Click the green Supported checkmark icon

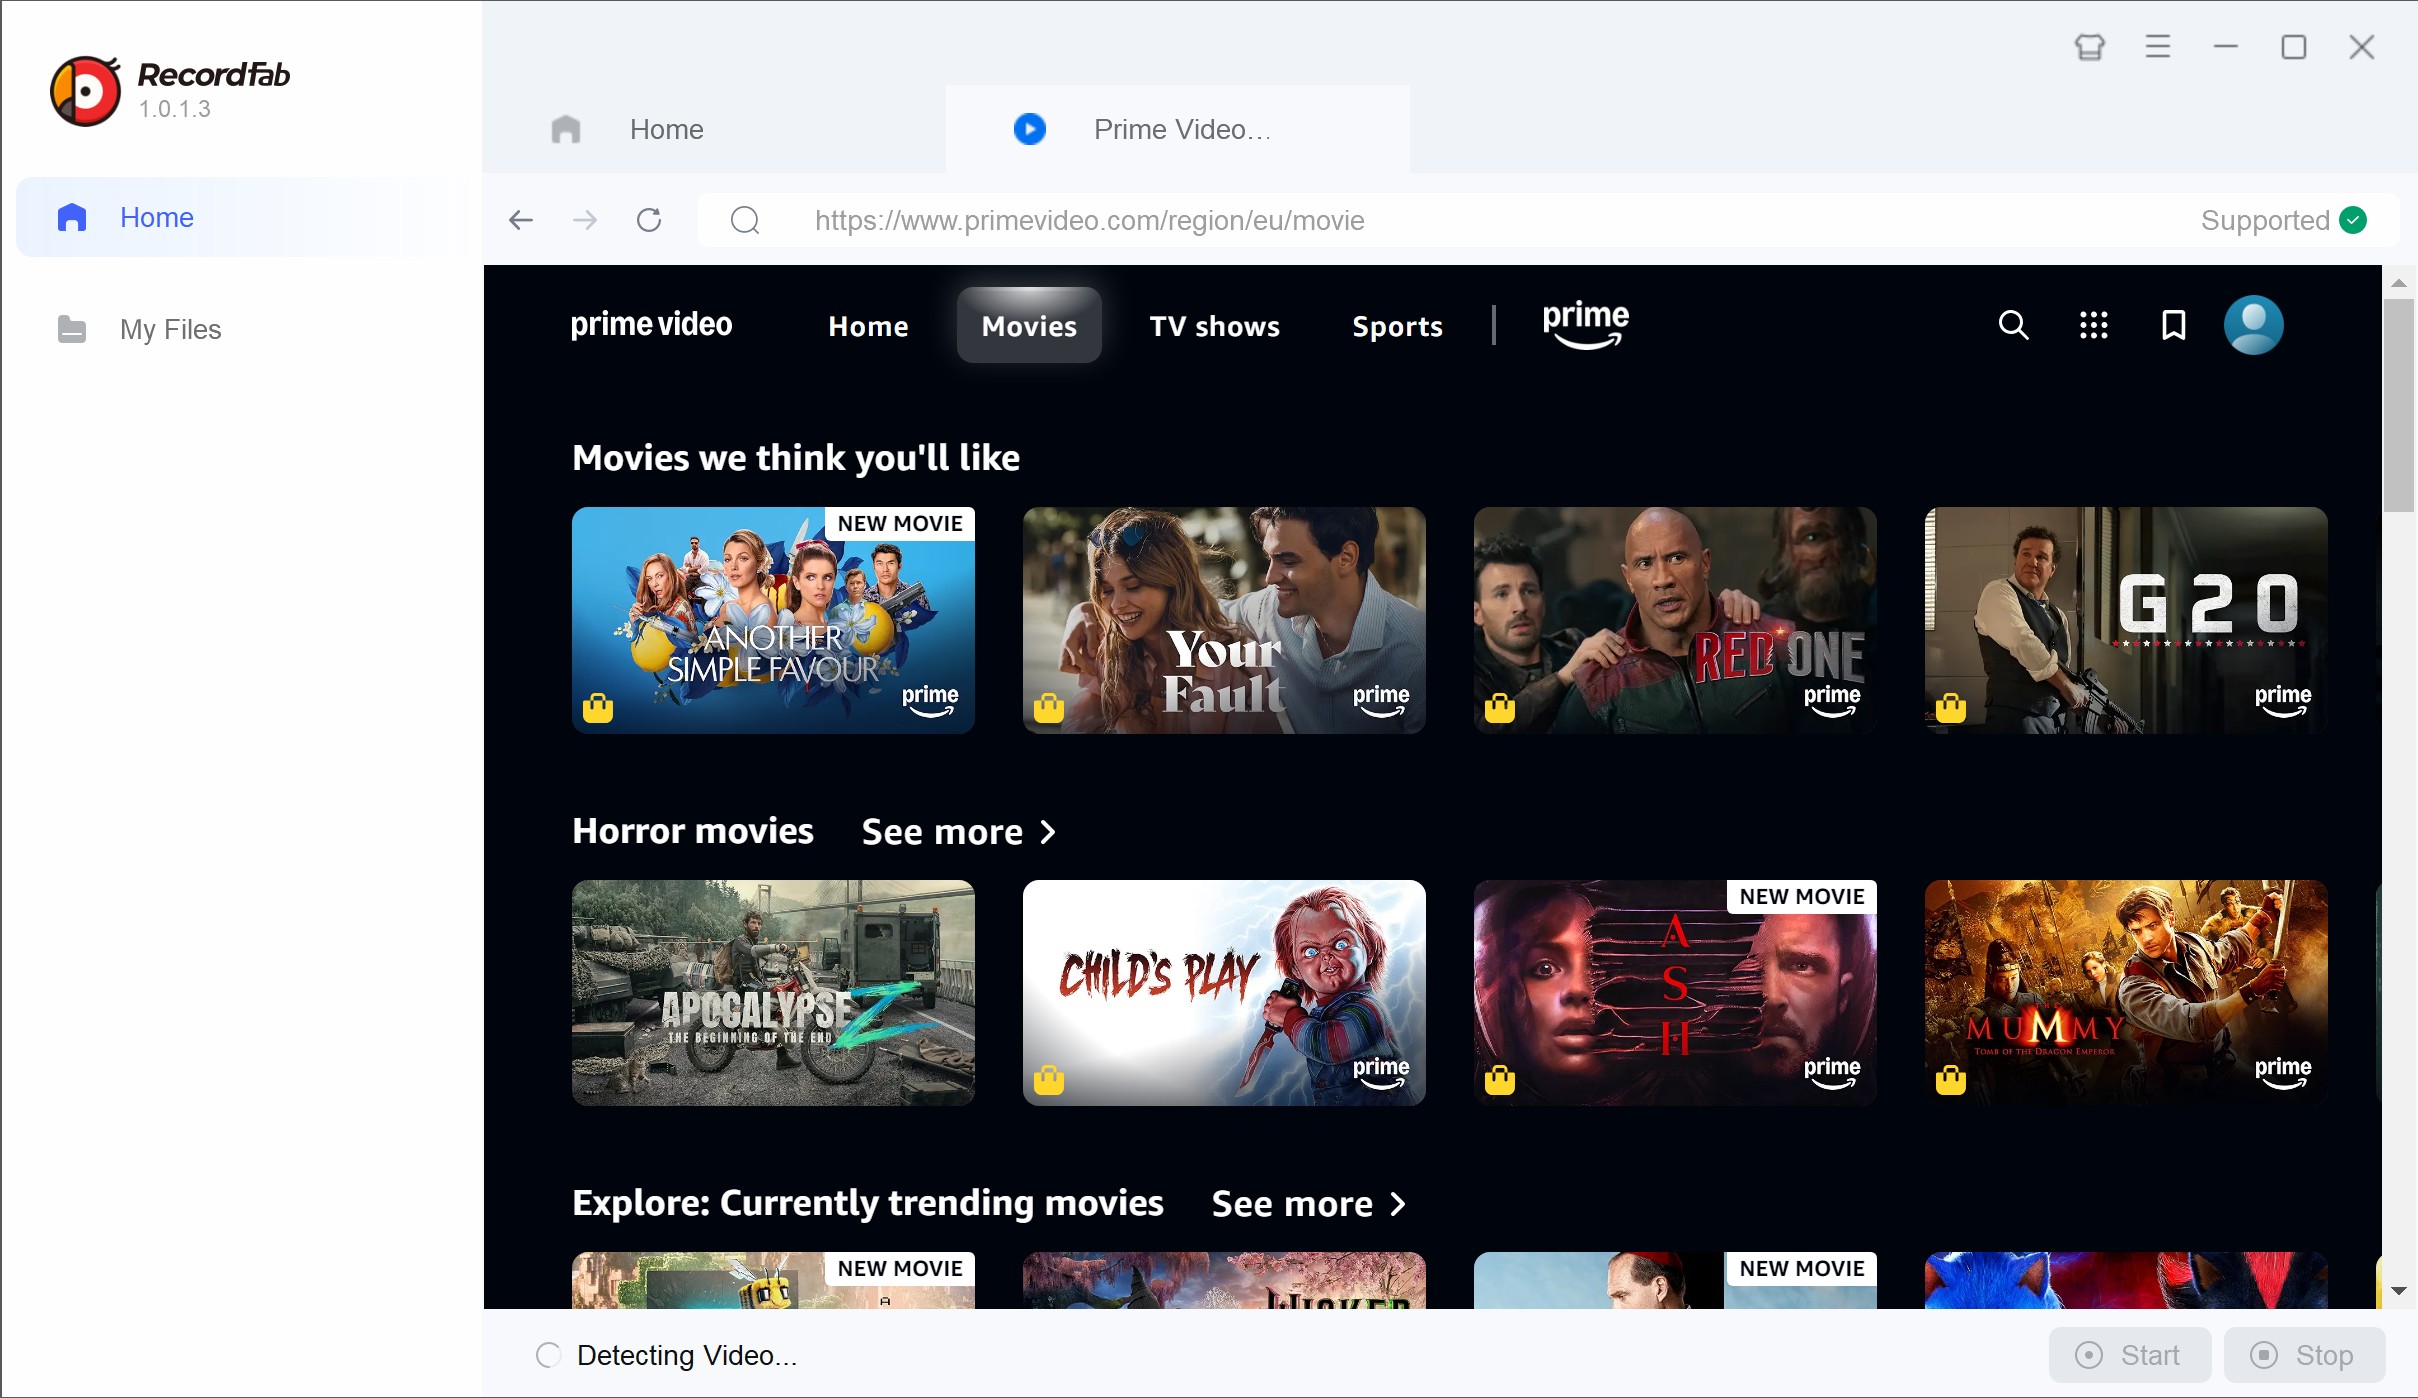coord(2354,220)
